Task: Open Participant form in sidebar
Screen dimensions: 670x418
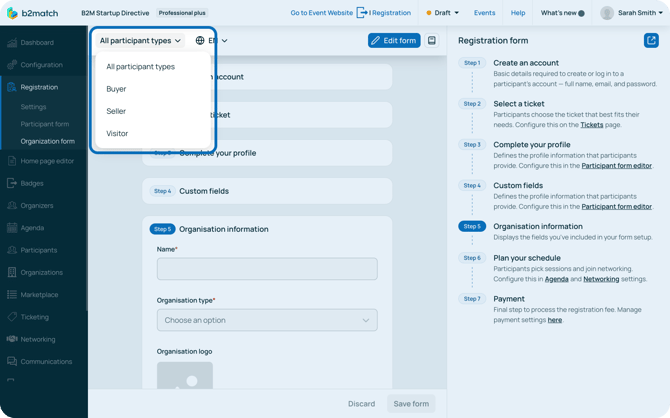Action: point(44,124)
